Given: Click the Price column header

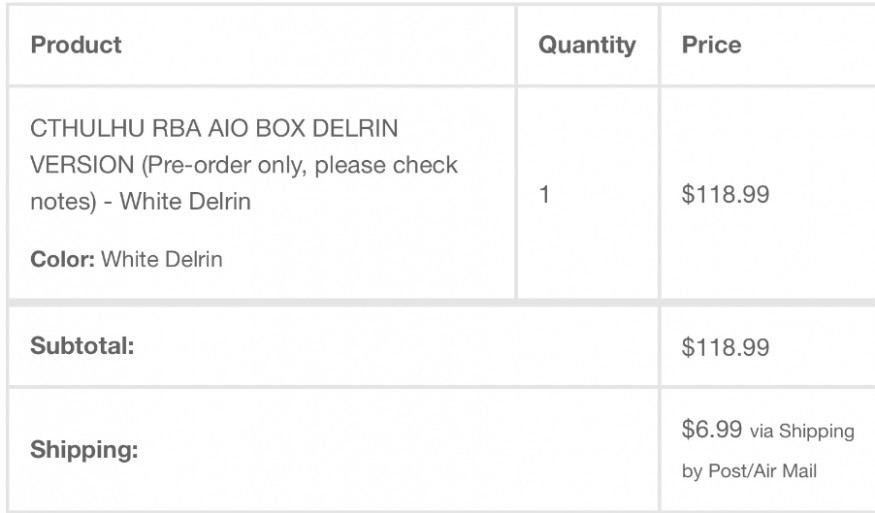Looking at the screenshot, I should click(x=711, y=45).
